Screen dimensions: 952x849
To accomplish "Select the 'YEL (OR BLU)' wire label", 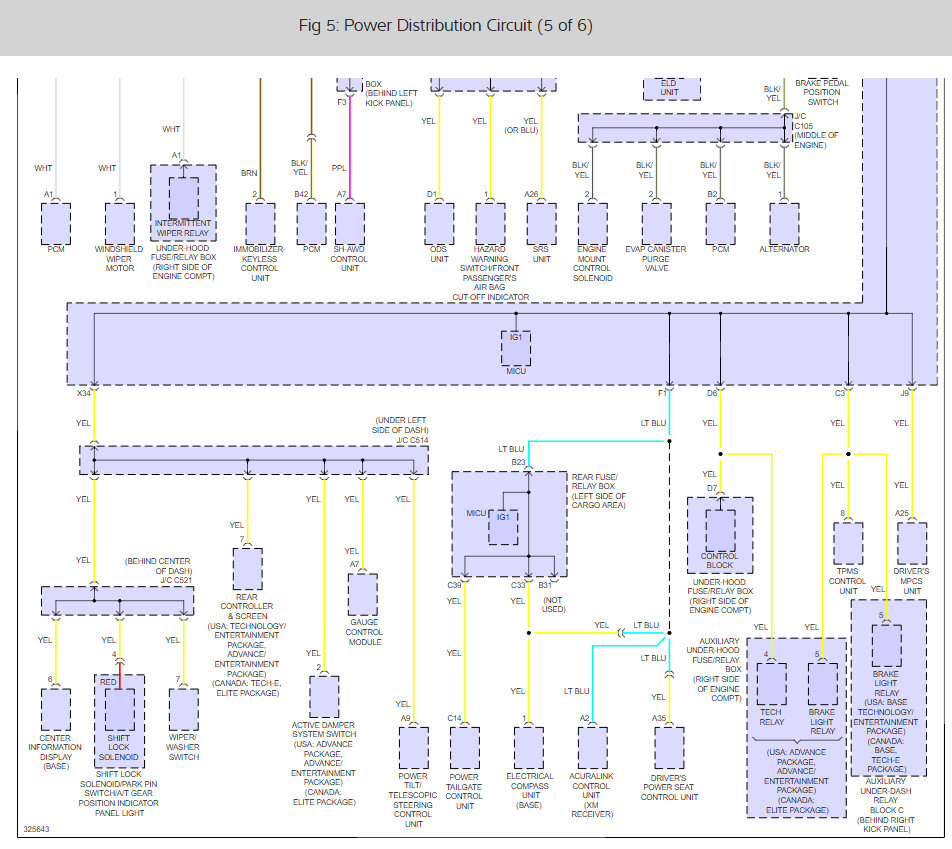I will pyautogui.click(x=522, y=126).
